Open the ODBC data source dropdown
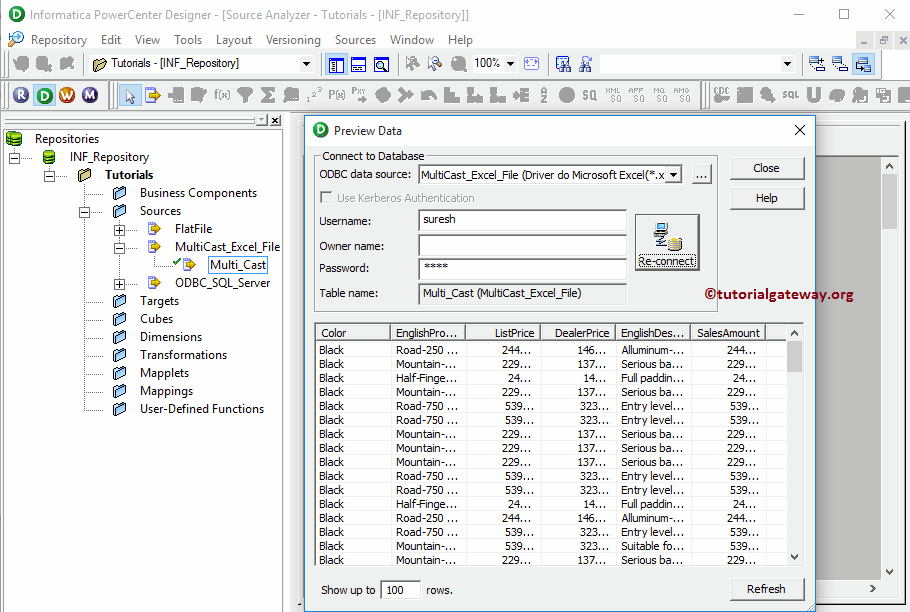 point(674,175)
